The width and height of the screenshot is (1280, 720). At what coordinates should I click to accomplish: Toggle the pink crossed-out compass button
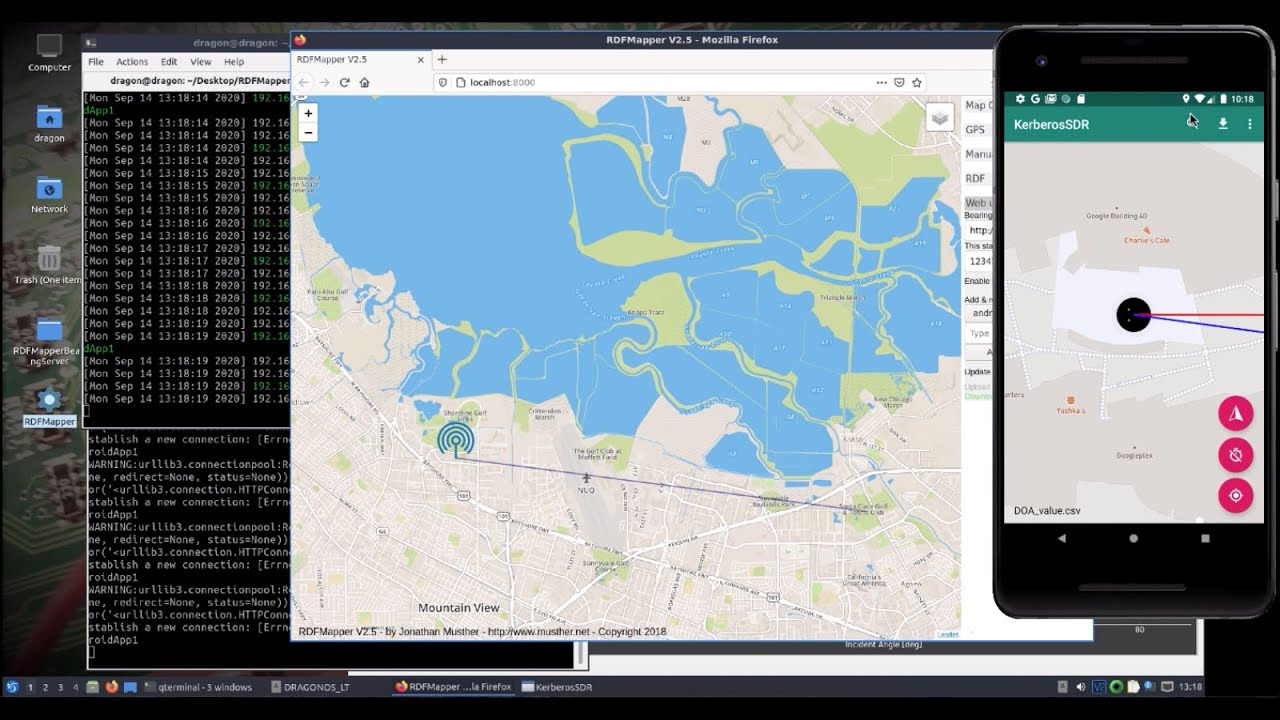point(1235,455)
